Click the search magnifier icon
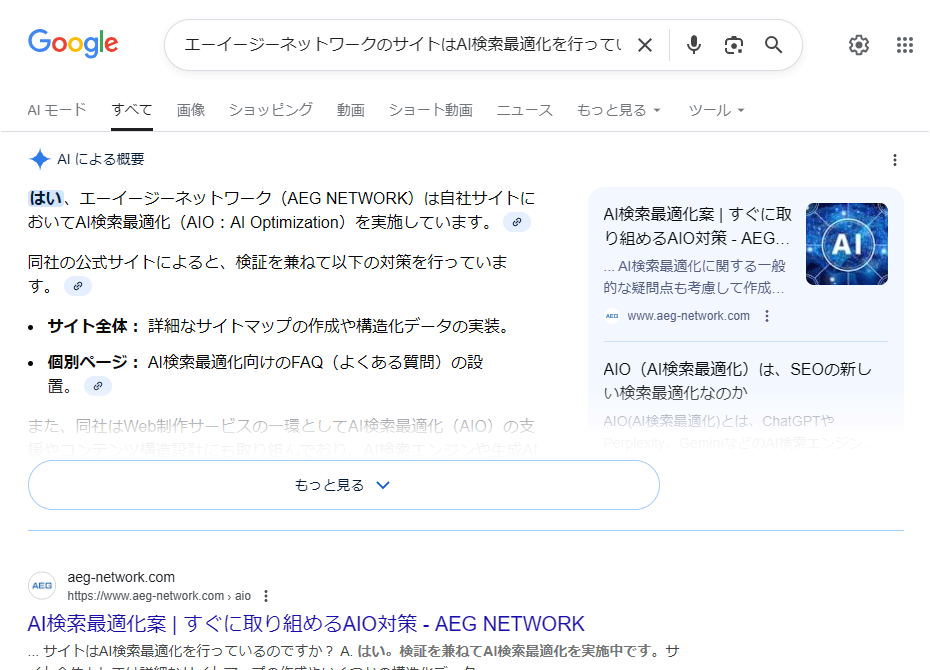This screenshot has width=930, height=670. point(773,44)
